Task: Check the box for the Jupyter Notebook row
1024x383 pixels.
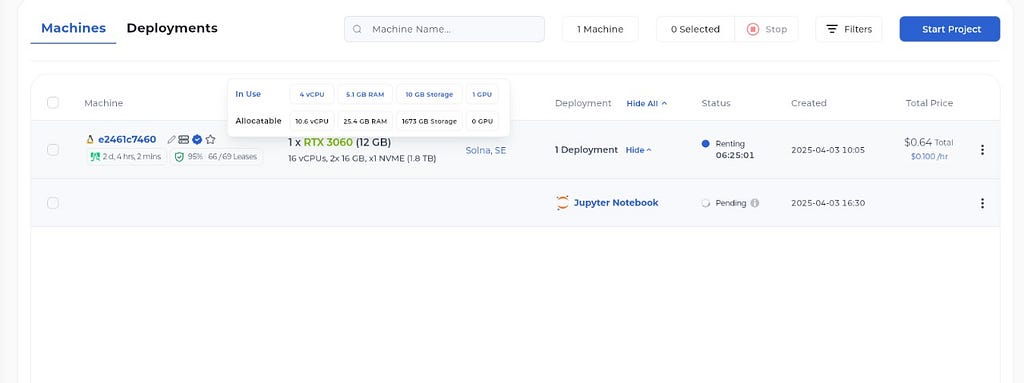Action: point(53,203)
